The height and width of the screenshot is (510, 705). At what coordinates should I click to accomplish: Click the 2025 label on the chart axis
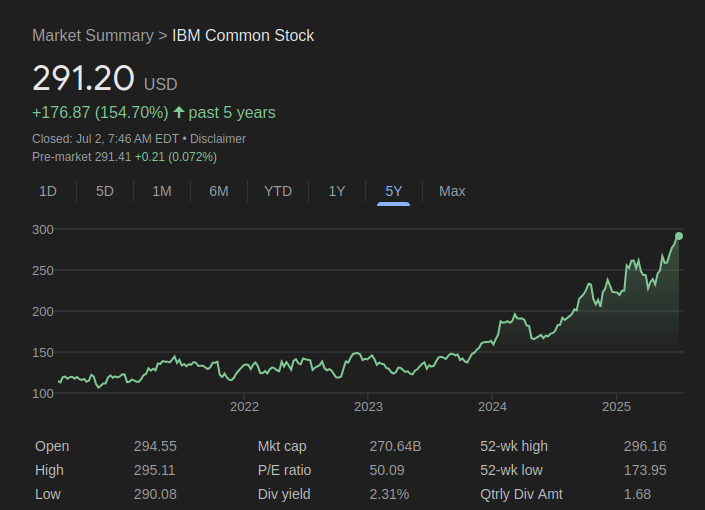(616, 407)
